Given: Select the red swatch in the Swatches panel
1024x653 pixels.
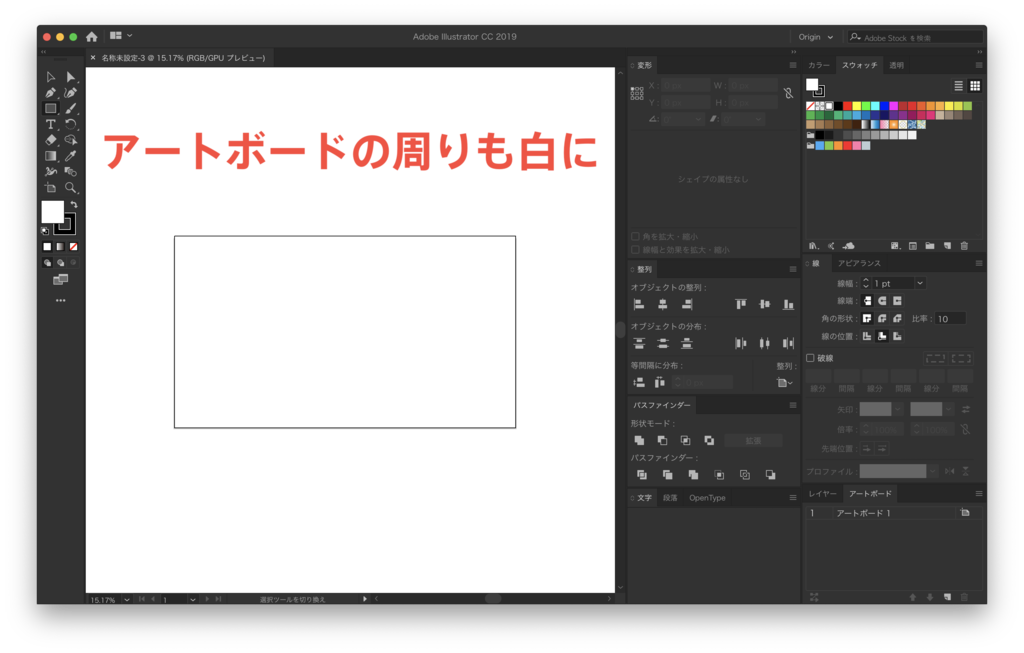Looking at the screenshot, I should tap(847, 104).
